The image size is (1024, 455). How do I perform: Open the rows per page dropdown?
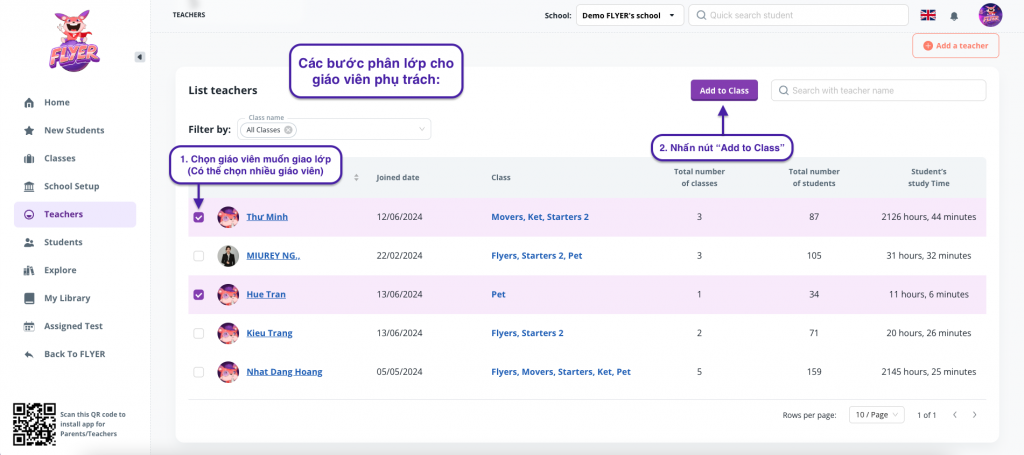(x=876, y=414)
